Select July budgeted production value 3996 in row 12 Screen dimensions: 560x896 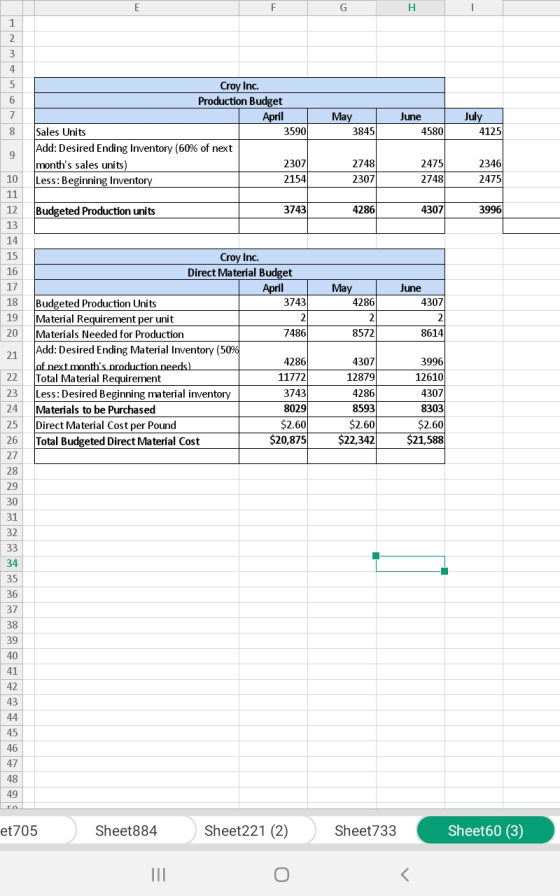[474, 210]
